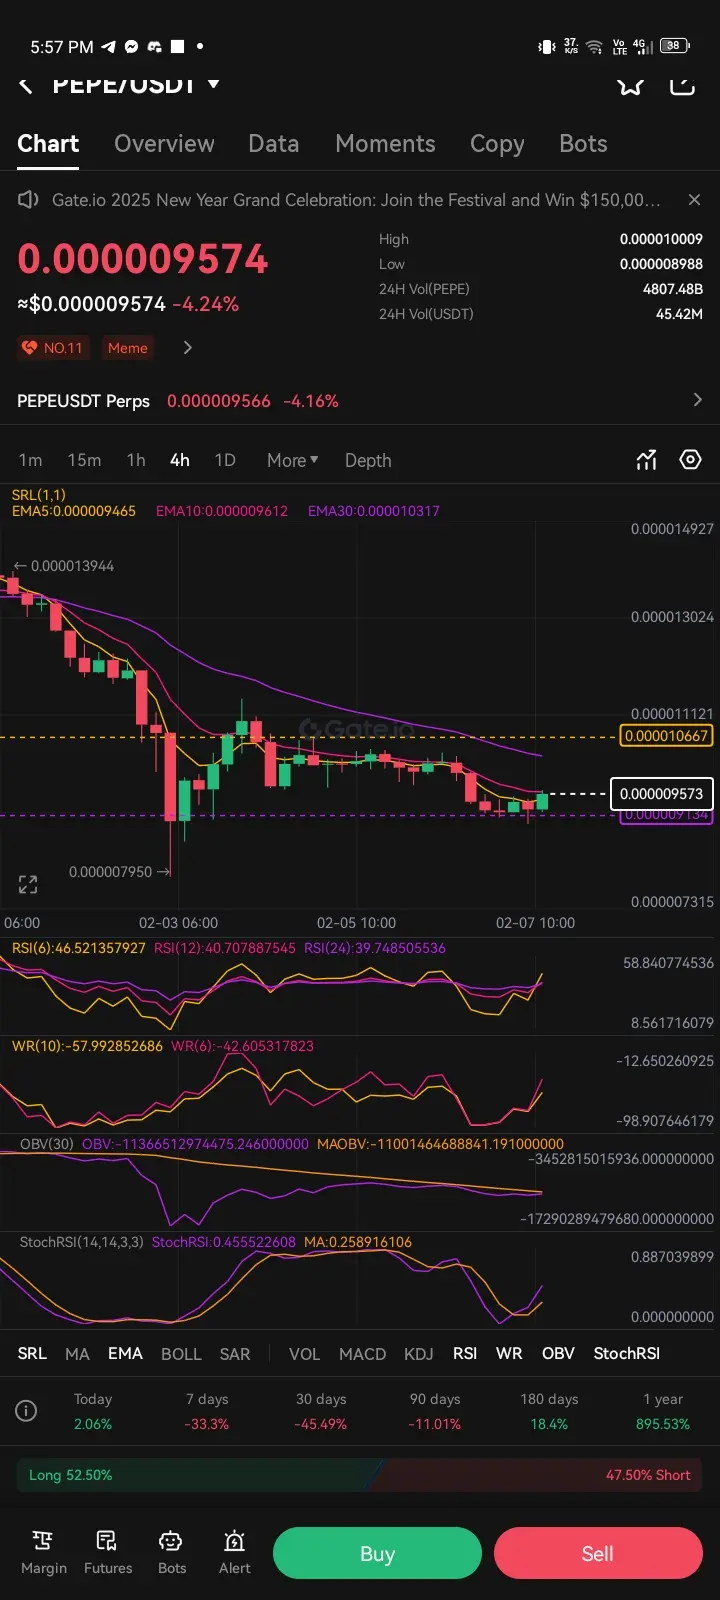Select the 1m timeframe
Screen dimensions: 720x1600
[30, 460]
